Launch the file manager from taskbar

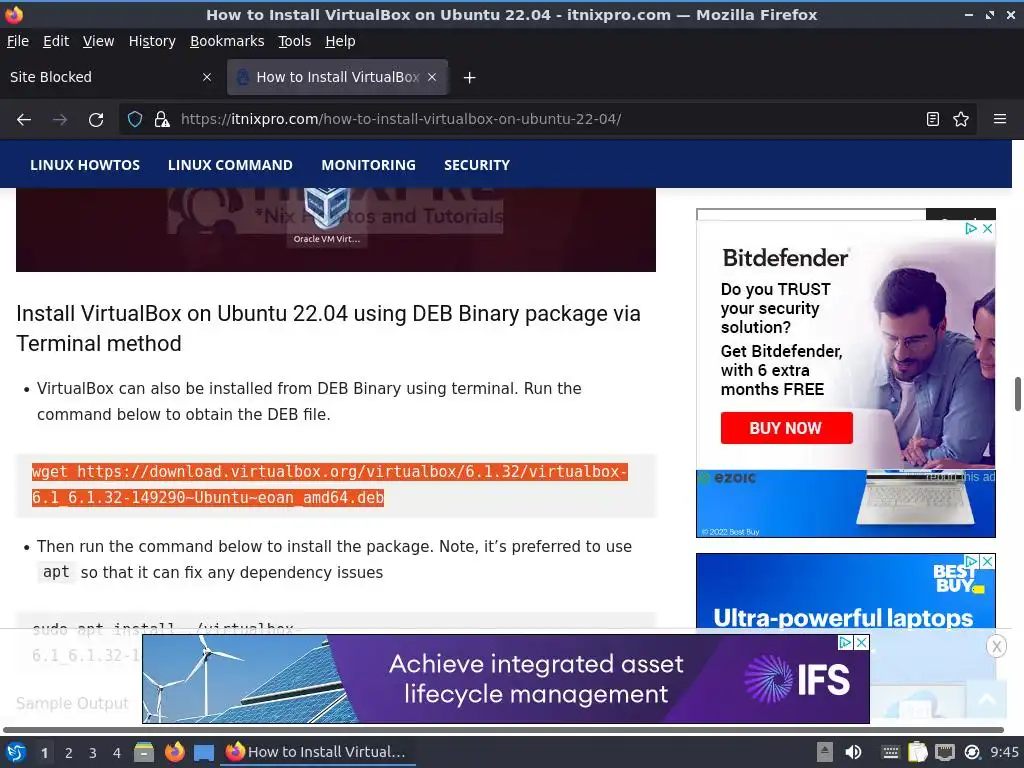click(144, 752)
